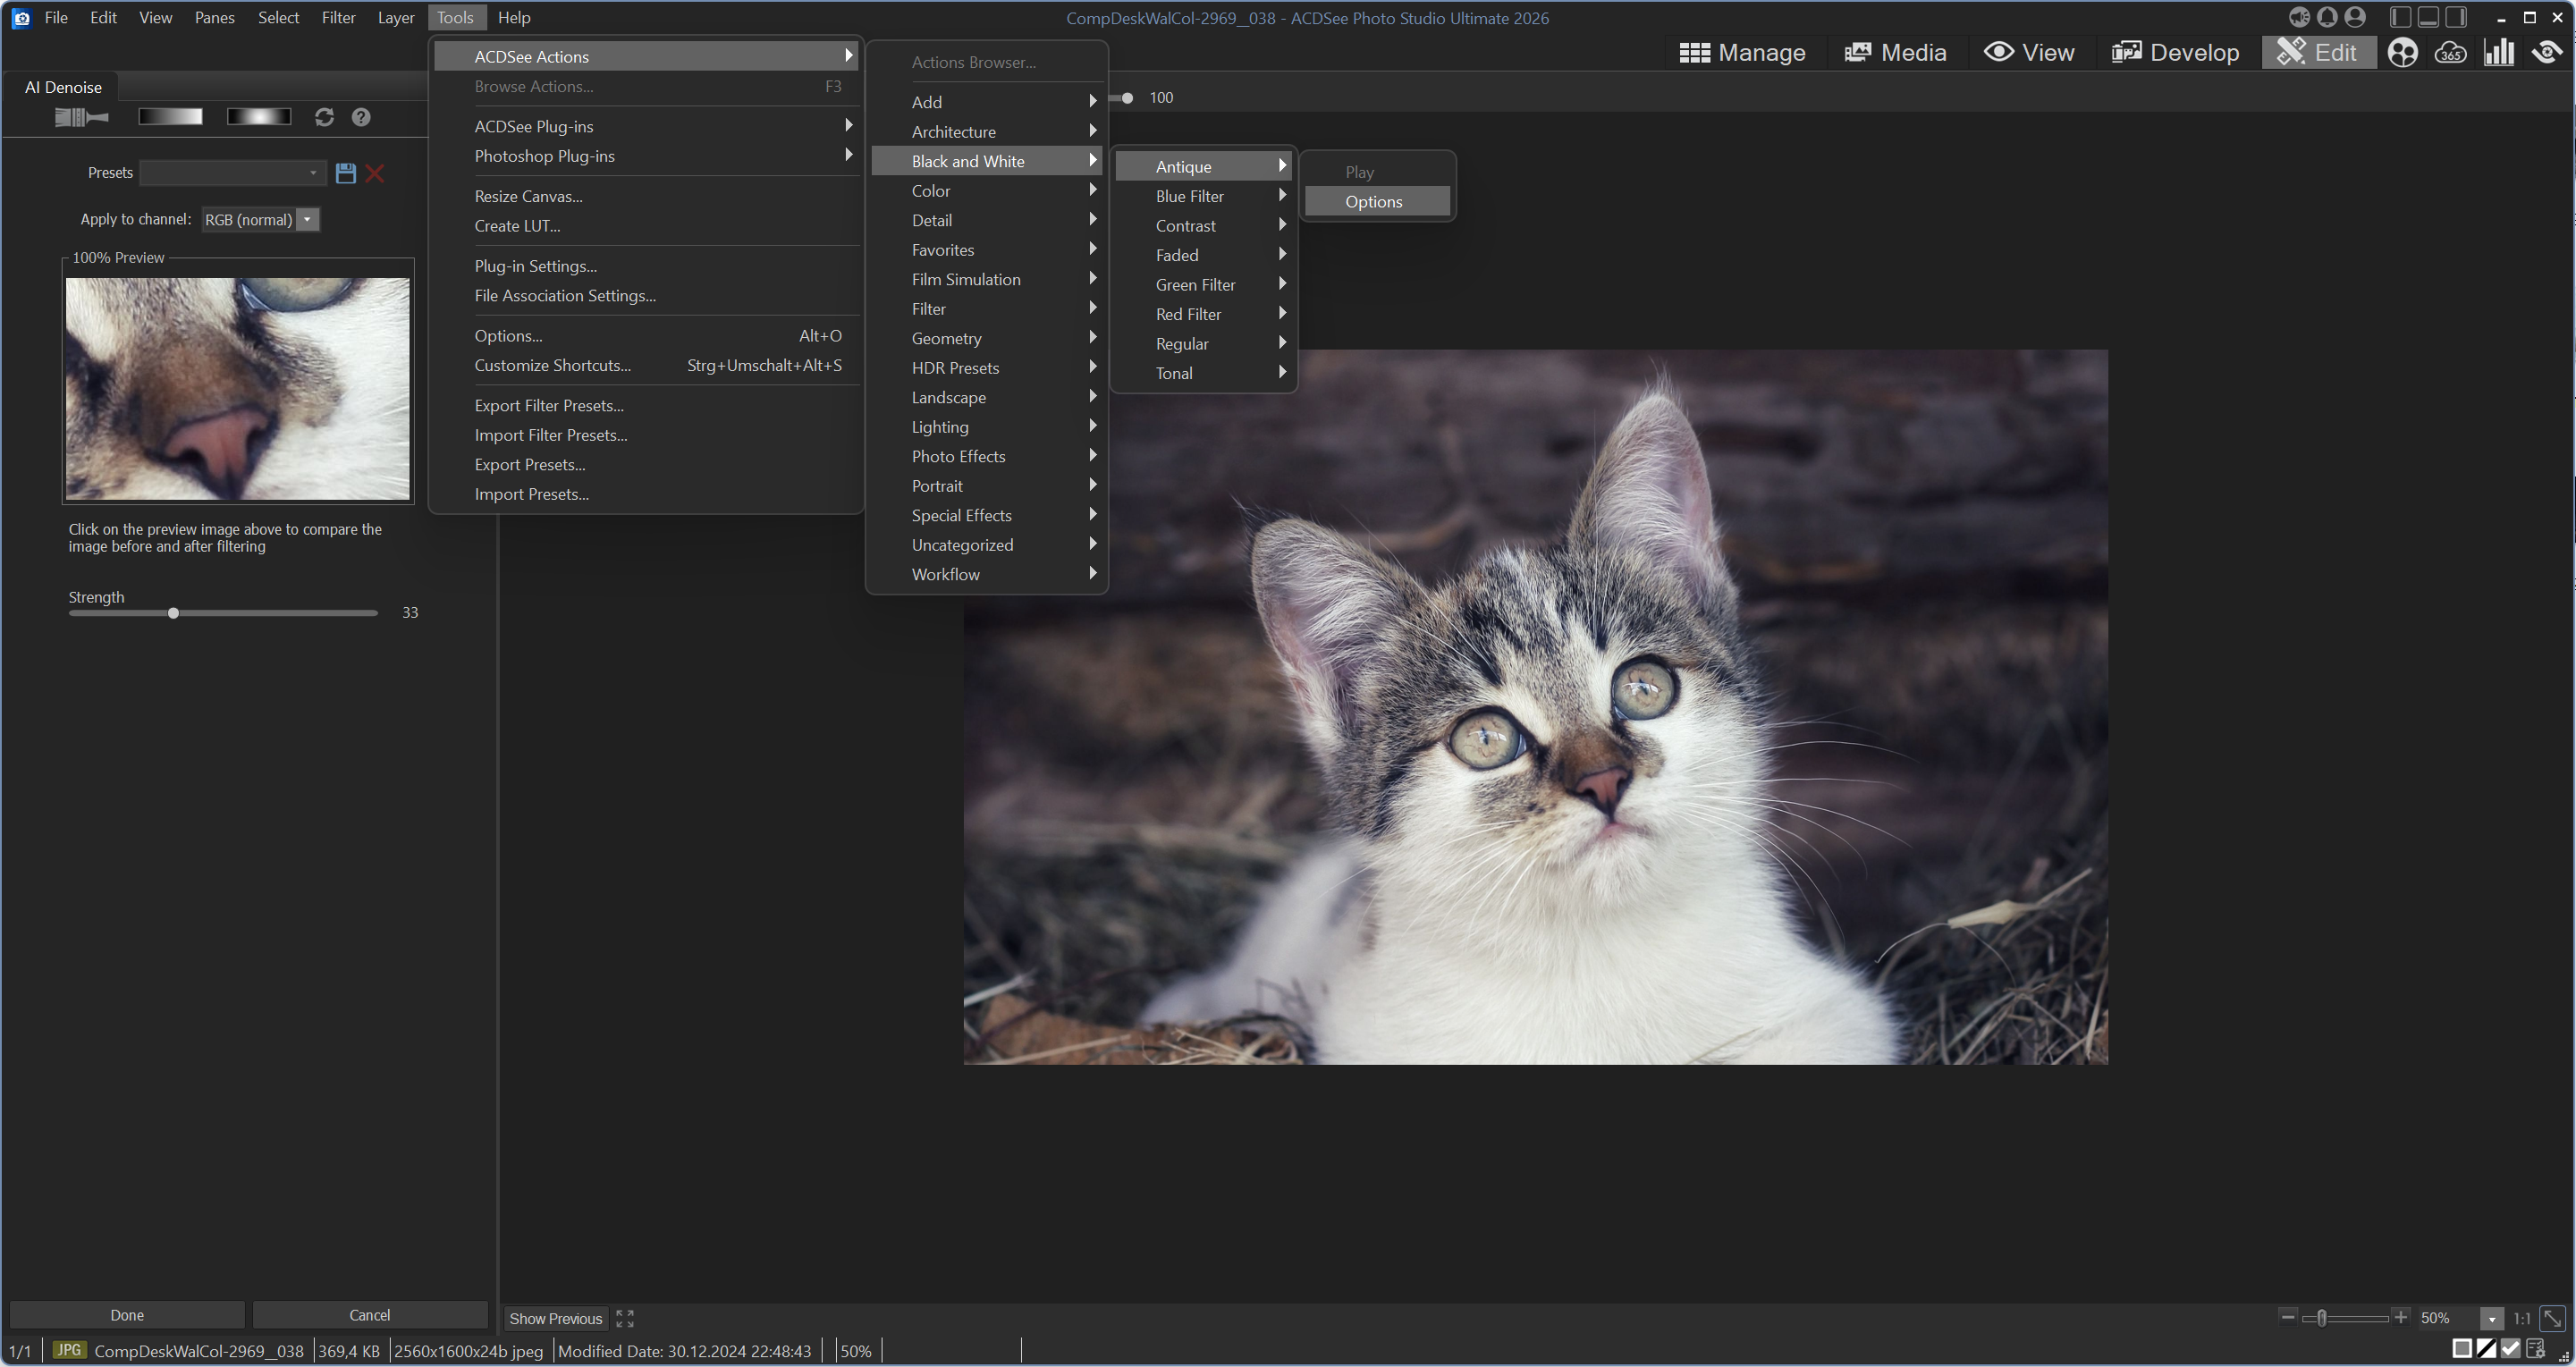
Task: Click the checklist gear settings icon
Action: [x=2535, y=1349]
